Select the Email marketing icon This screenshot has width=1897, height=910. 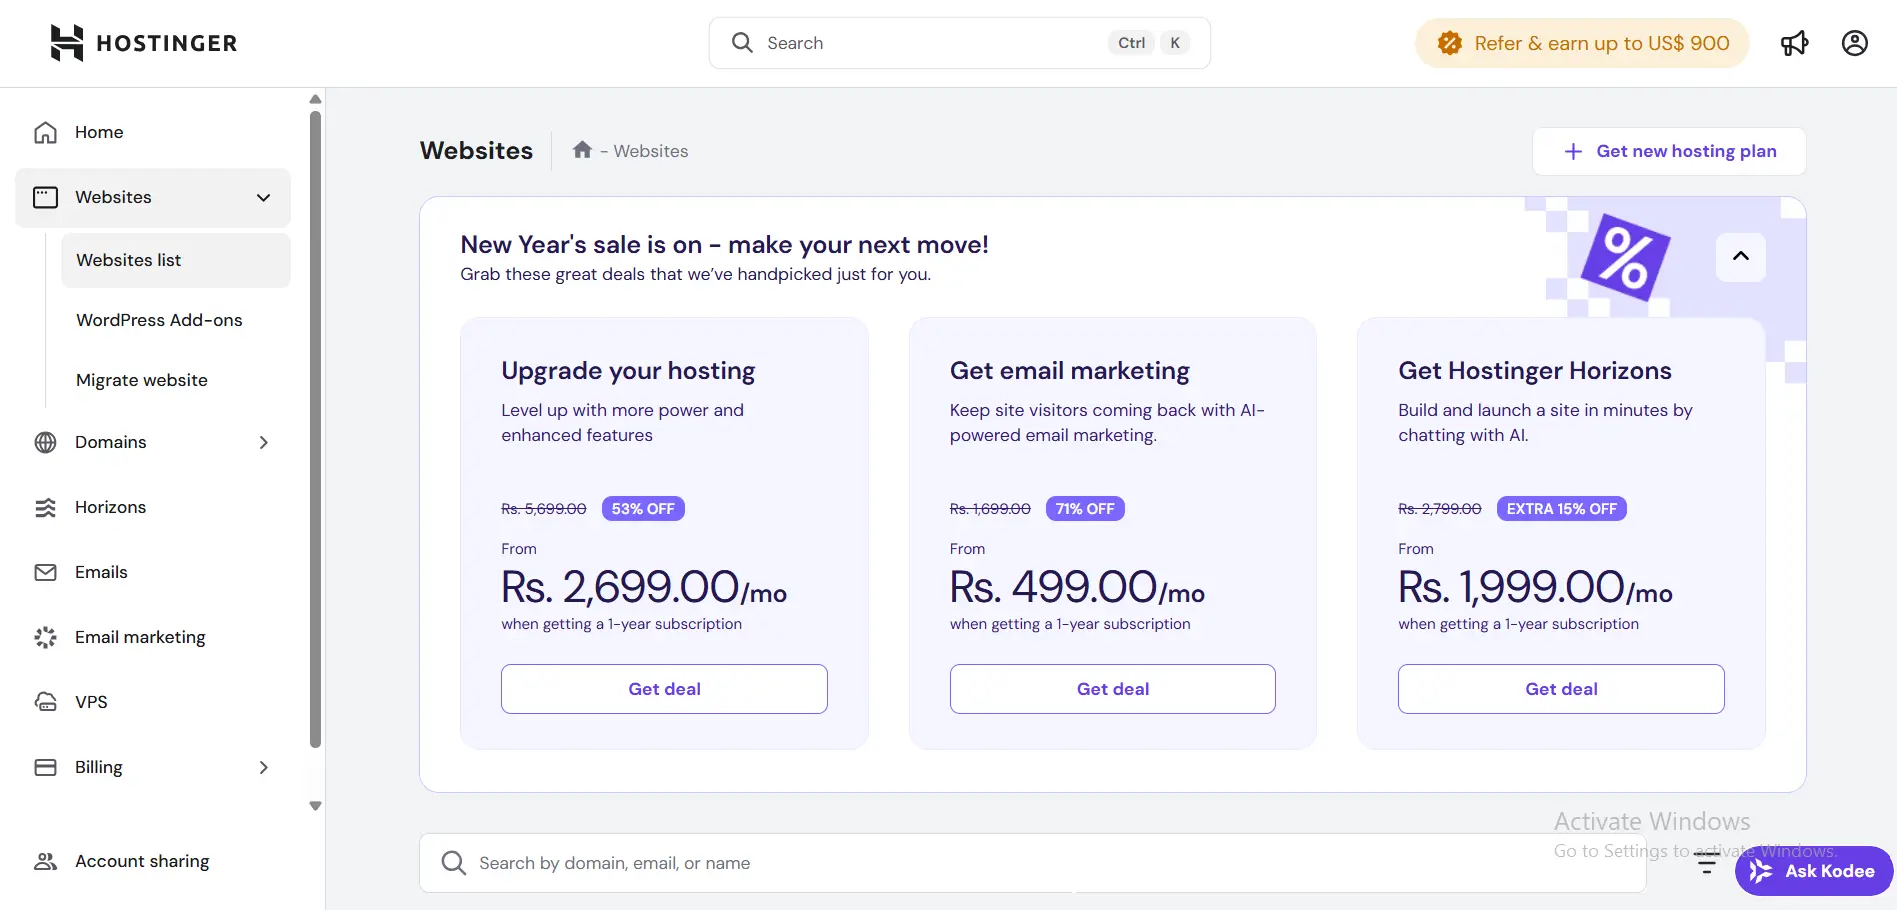(45, 636)
